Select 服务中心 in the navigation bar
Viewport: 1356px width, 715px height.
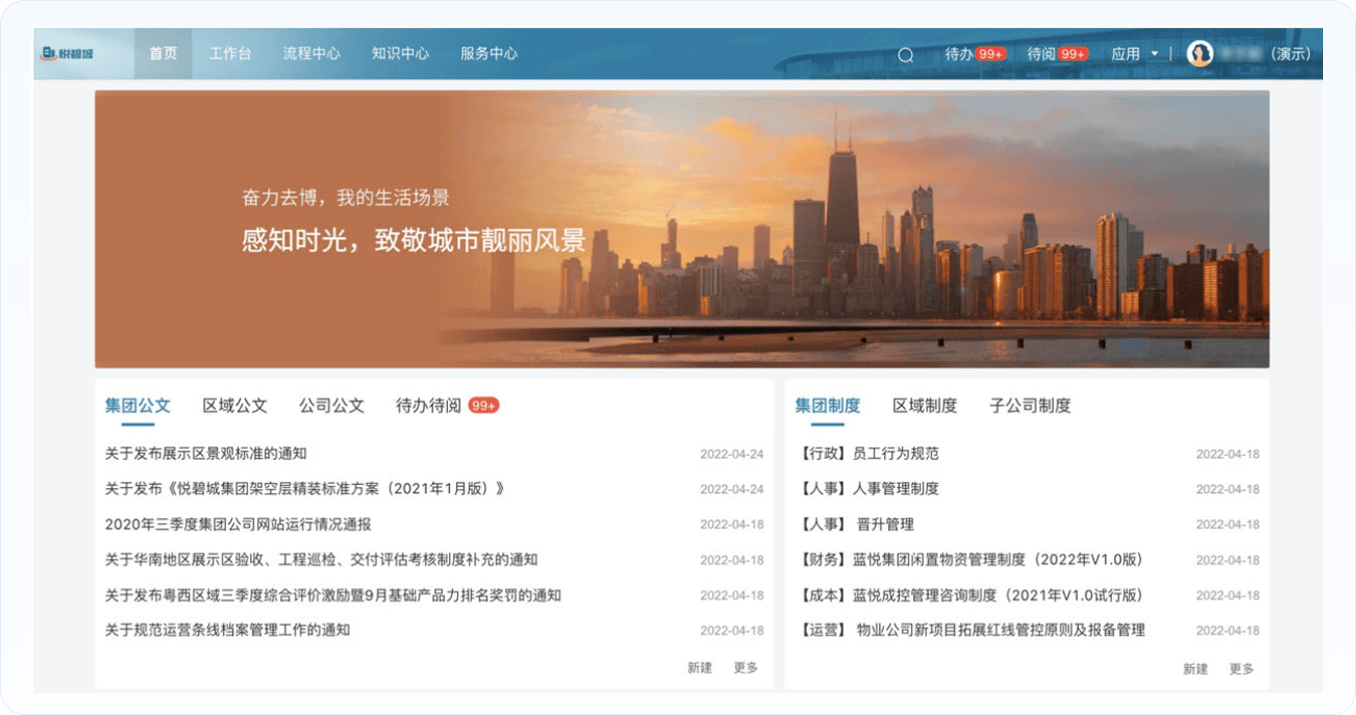[x=488, y=54]
